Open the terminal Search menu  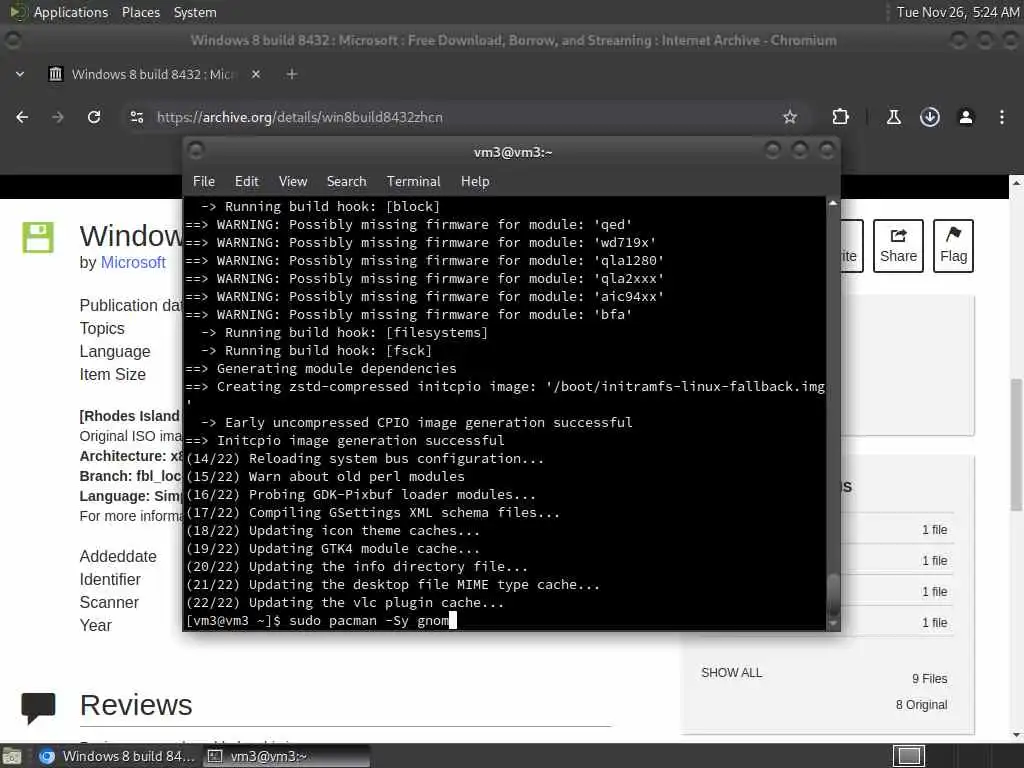346,182
